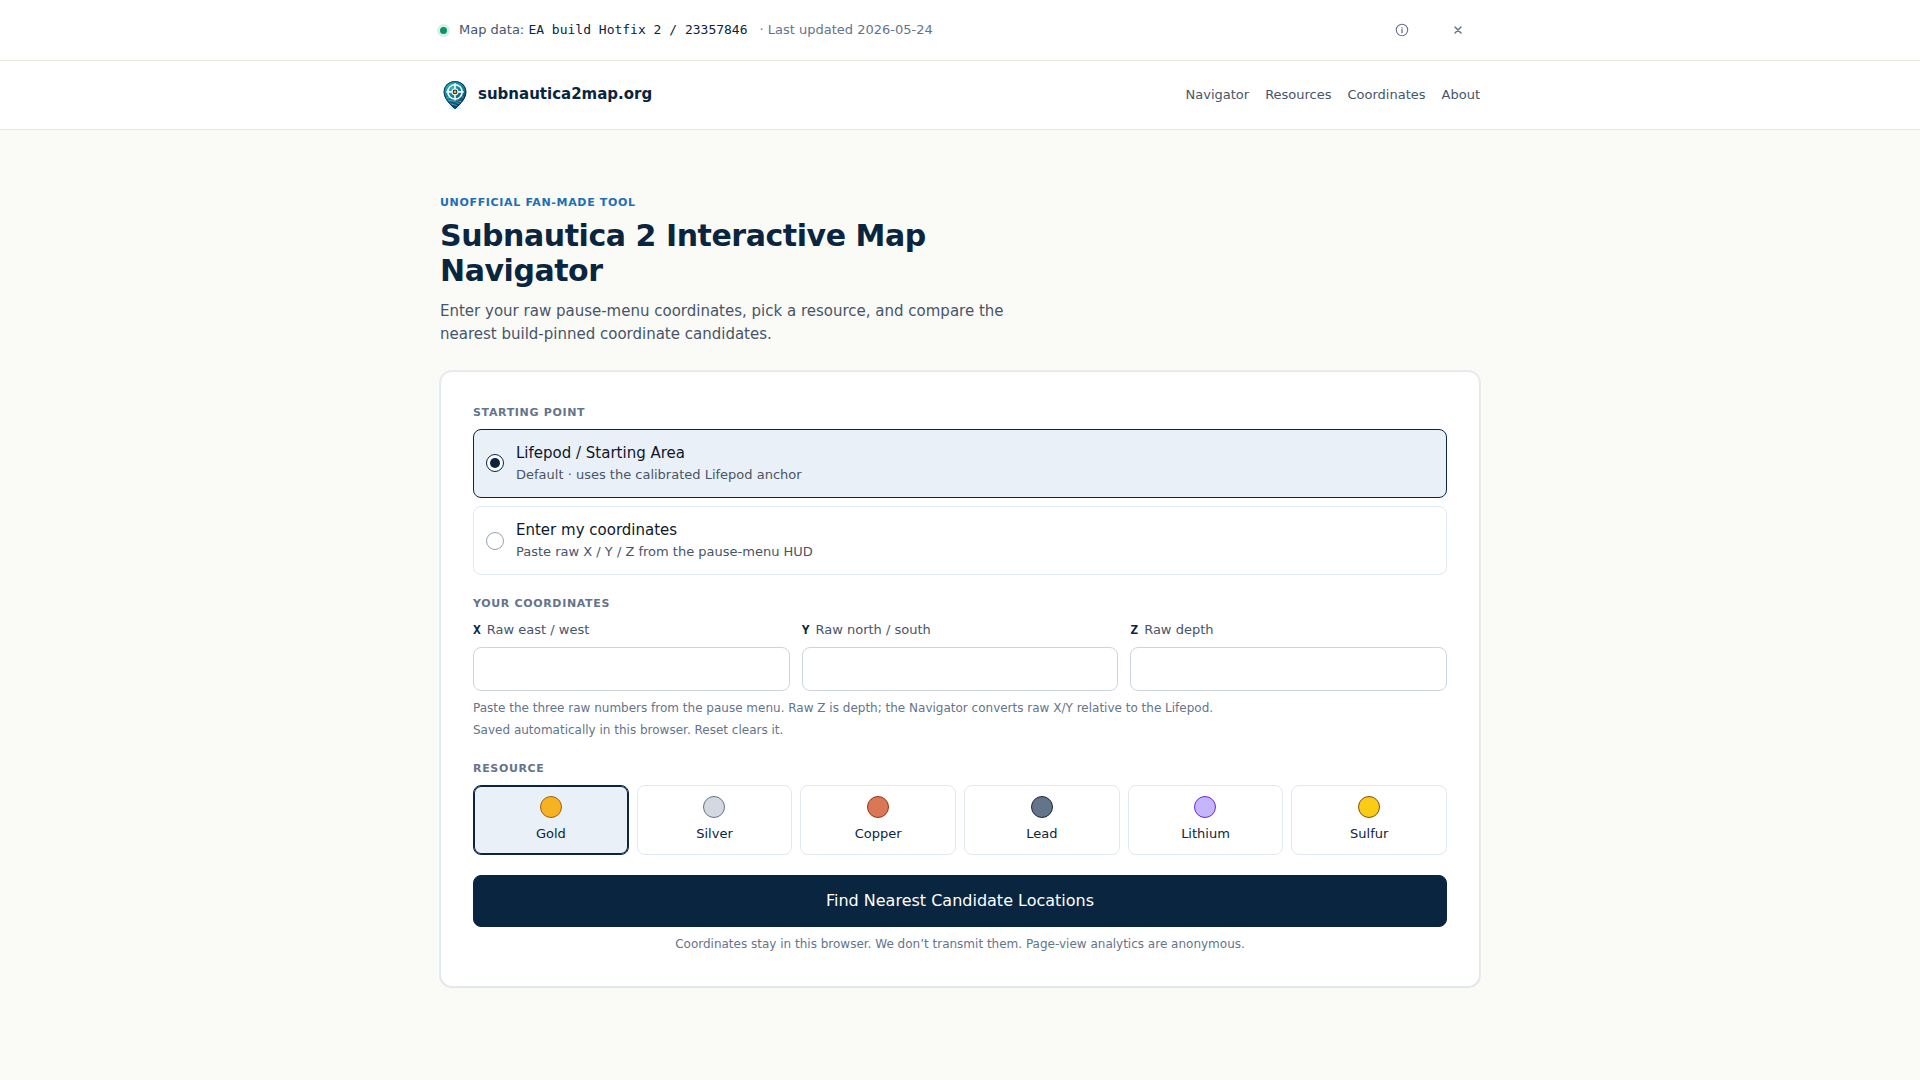This screenshot has height=1080, width=1920.
Task: Open the About menu item
Action: click(x=1460, y=95)
